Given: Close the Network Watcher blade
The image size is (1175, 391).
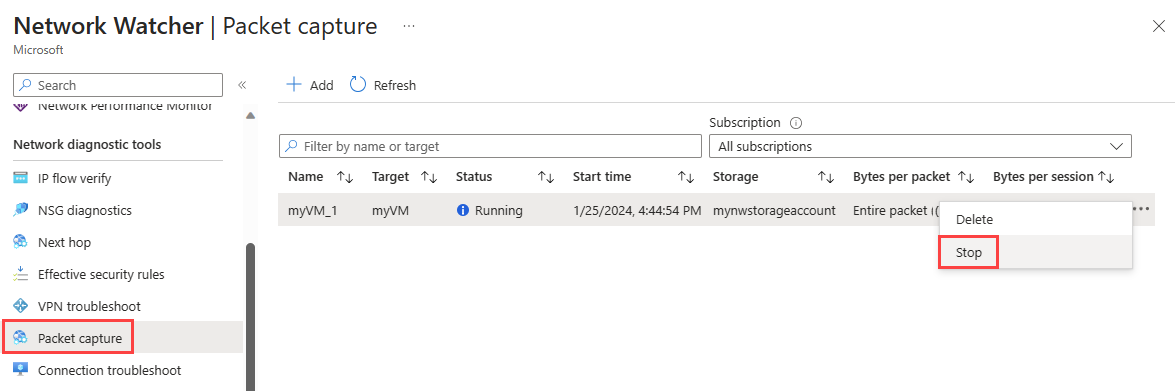Looking at the screenshot, I should [1158, 26].
